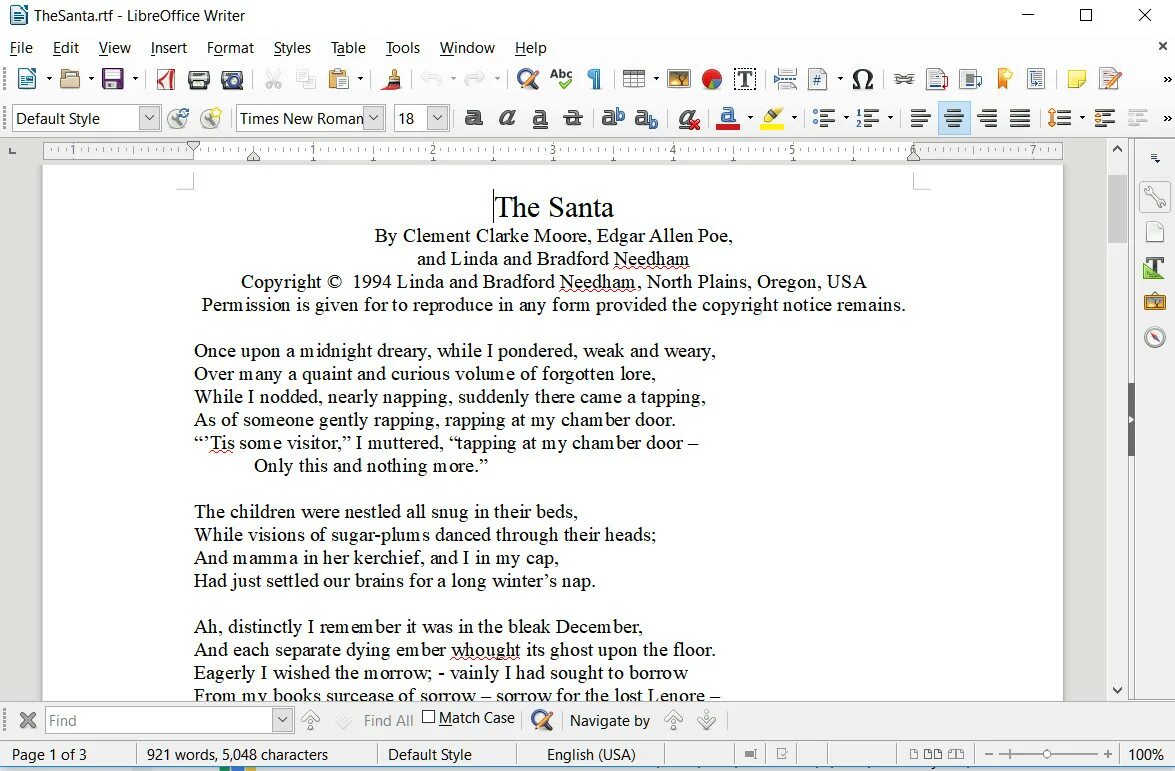Clear direct formatting
1175x771 pixels.
pyautogui.click(x=688, y=118)
